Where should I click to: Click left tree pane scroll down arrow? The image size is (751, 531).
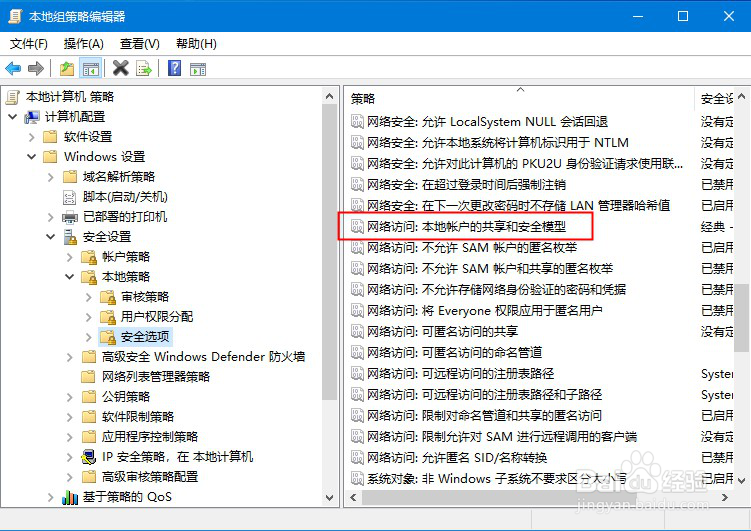click(329, 497)
